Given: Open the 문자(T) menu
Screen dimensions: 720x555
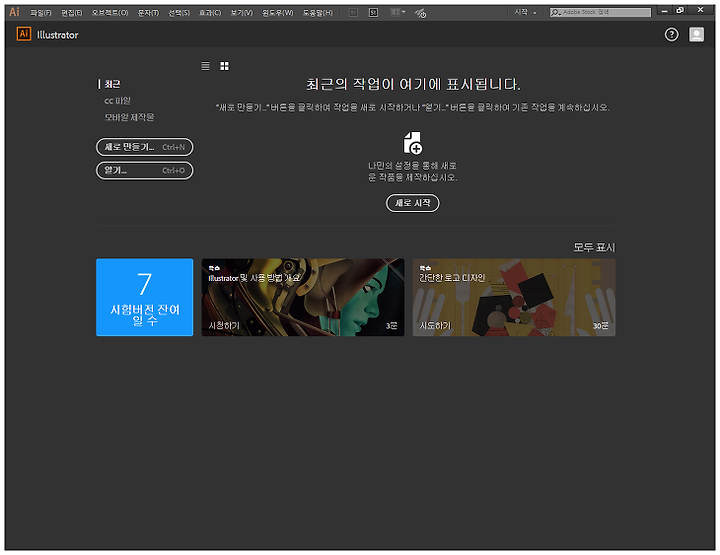Looking at the screenshot, I should (148, 13).
